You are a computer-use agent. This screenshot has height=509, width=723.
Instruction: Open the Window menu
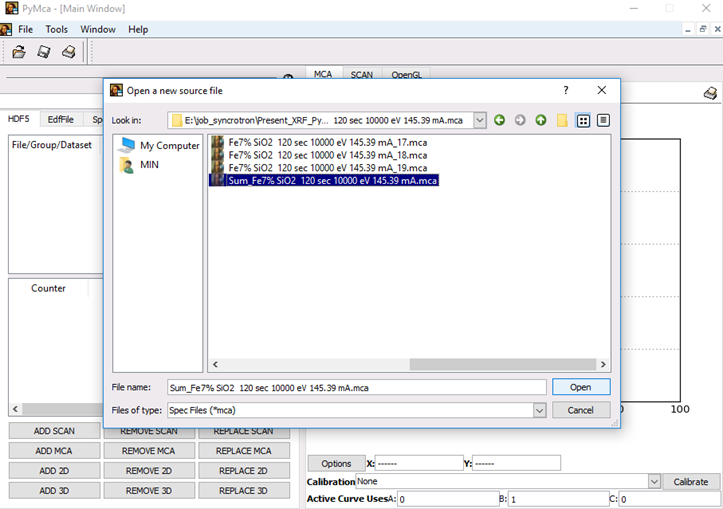[98, 30]
